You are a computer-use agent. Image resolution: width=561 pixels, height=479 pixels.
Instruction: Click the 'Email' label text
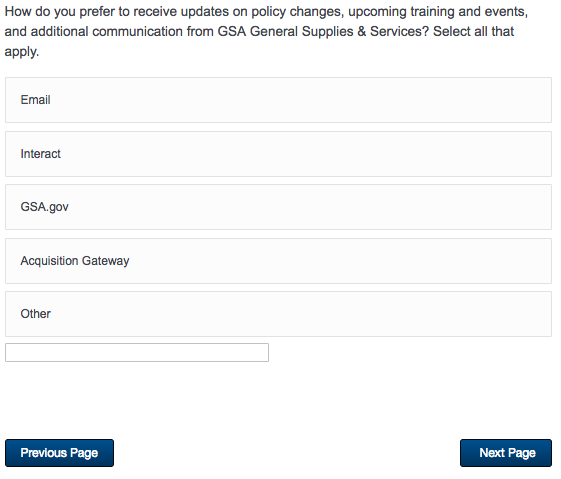35,100
